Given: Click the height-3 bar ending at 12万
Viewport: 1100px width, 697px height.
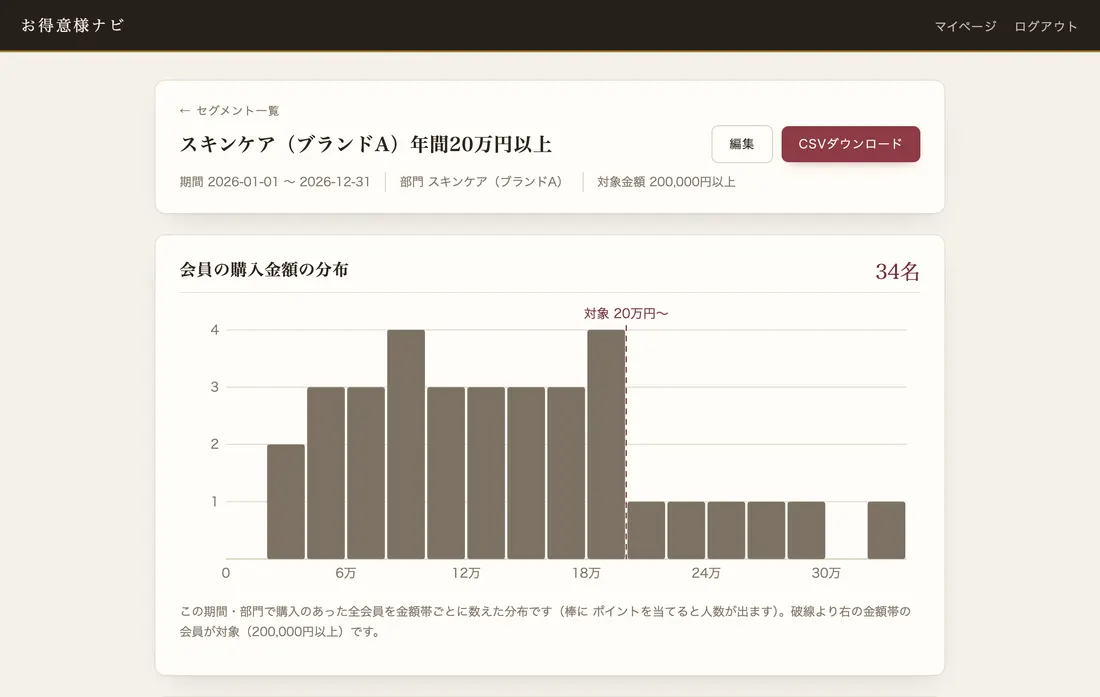Looking at the screenshot, I should [x=445, y=473].
